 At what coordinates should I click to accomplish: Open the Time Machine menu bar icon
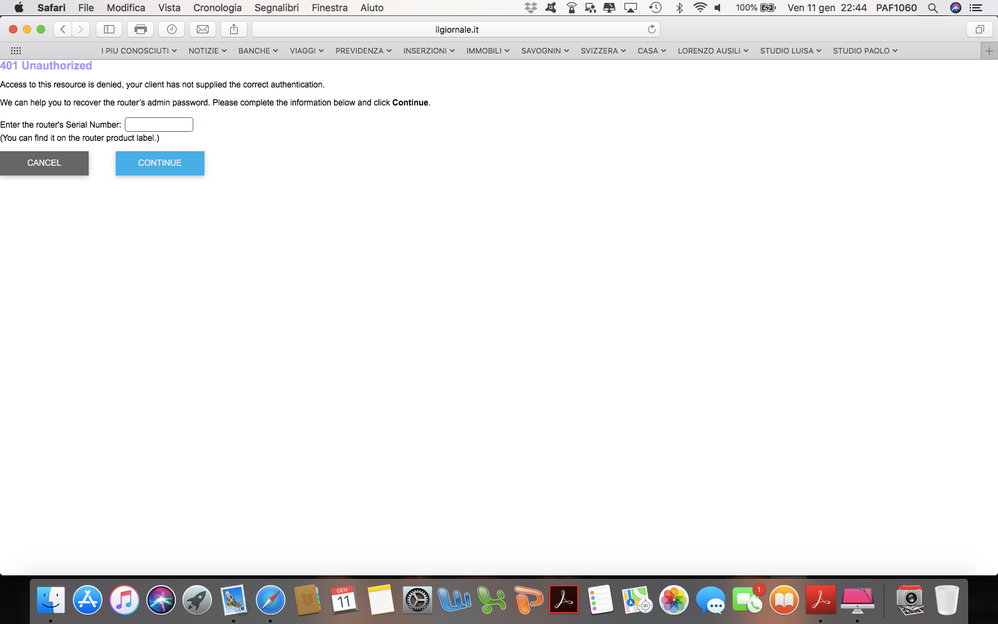tap(655, 8)
